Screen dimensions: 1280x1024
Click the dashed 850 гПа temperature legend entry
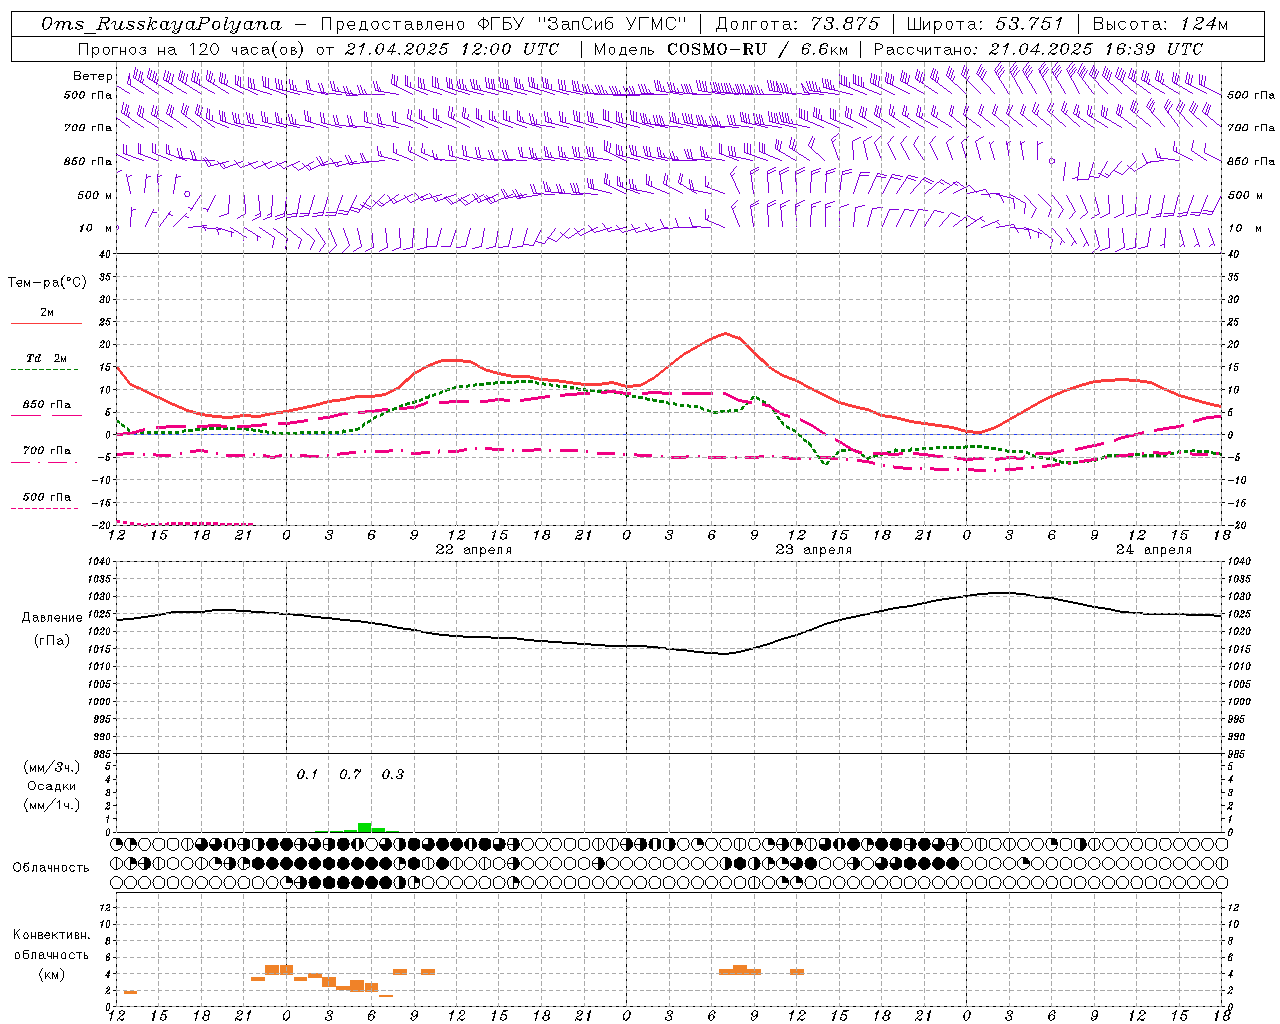[x=46, y=405]
